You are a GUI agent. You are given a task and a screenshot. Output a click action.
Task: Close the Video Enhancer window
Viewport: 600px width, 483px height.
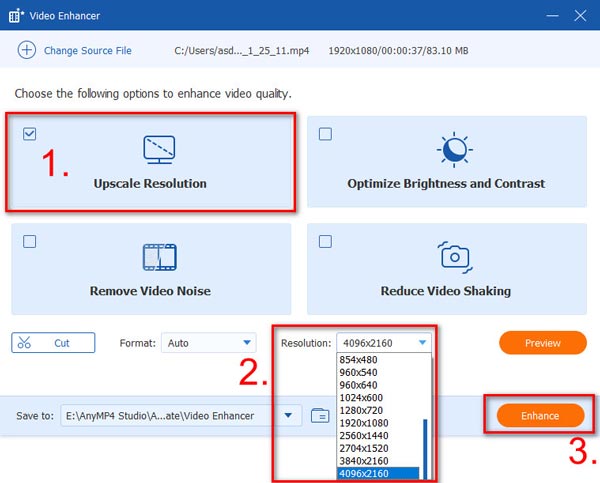coord(580,16)
